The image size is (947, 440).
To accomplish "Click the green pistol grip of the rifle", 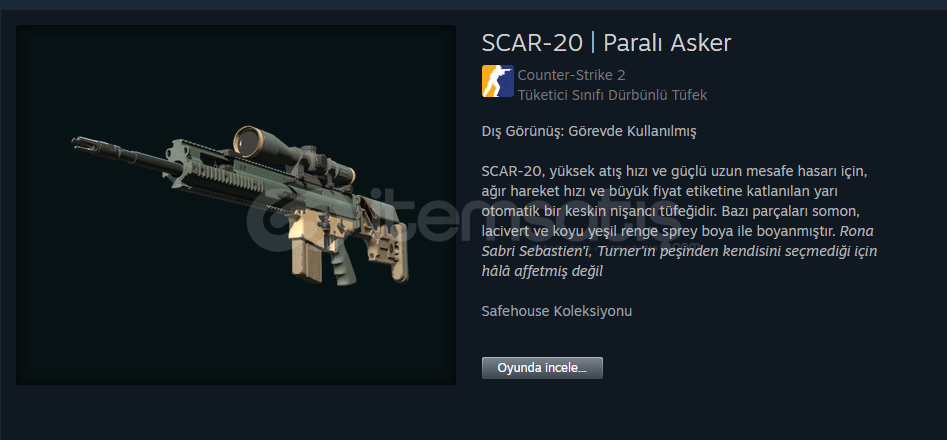I will click(343, 264).
